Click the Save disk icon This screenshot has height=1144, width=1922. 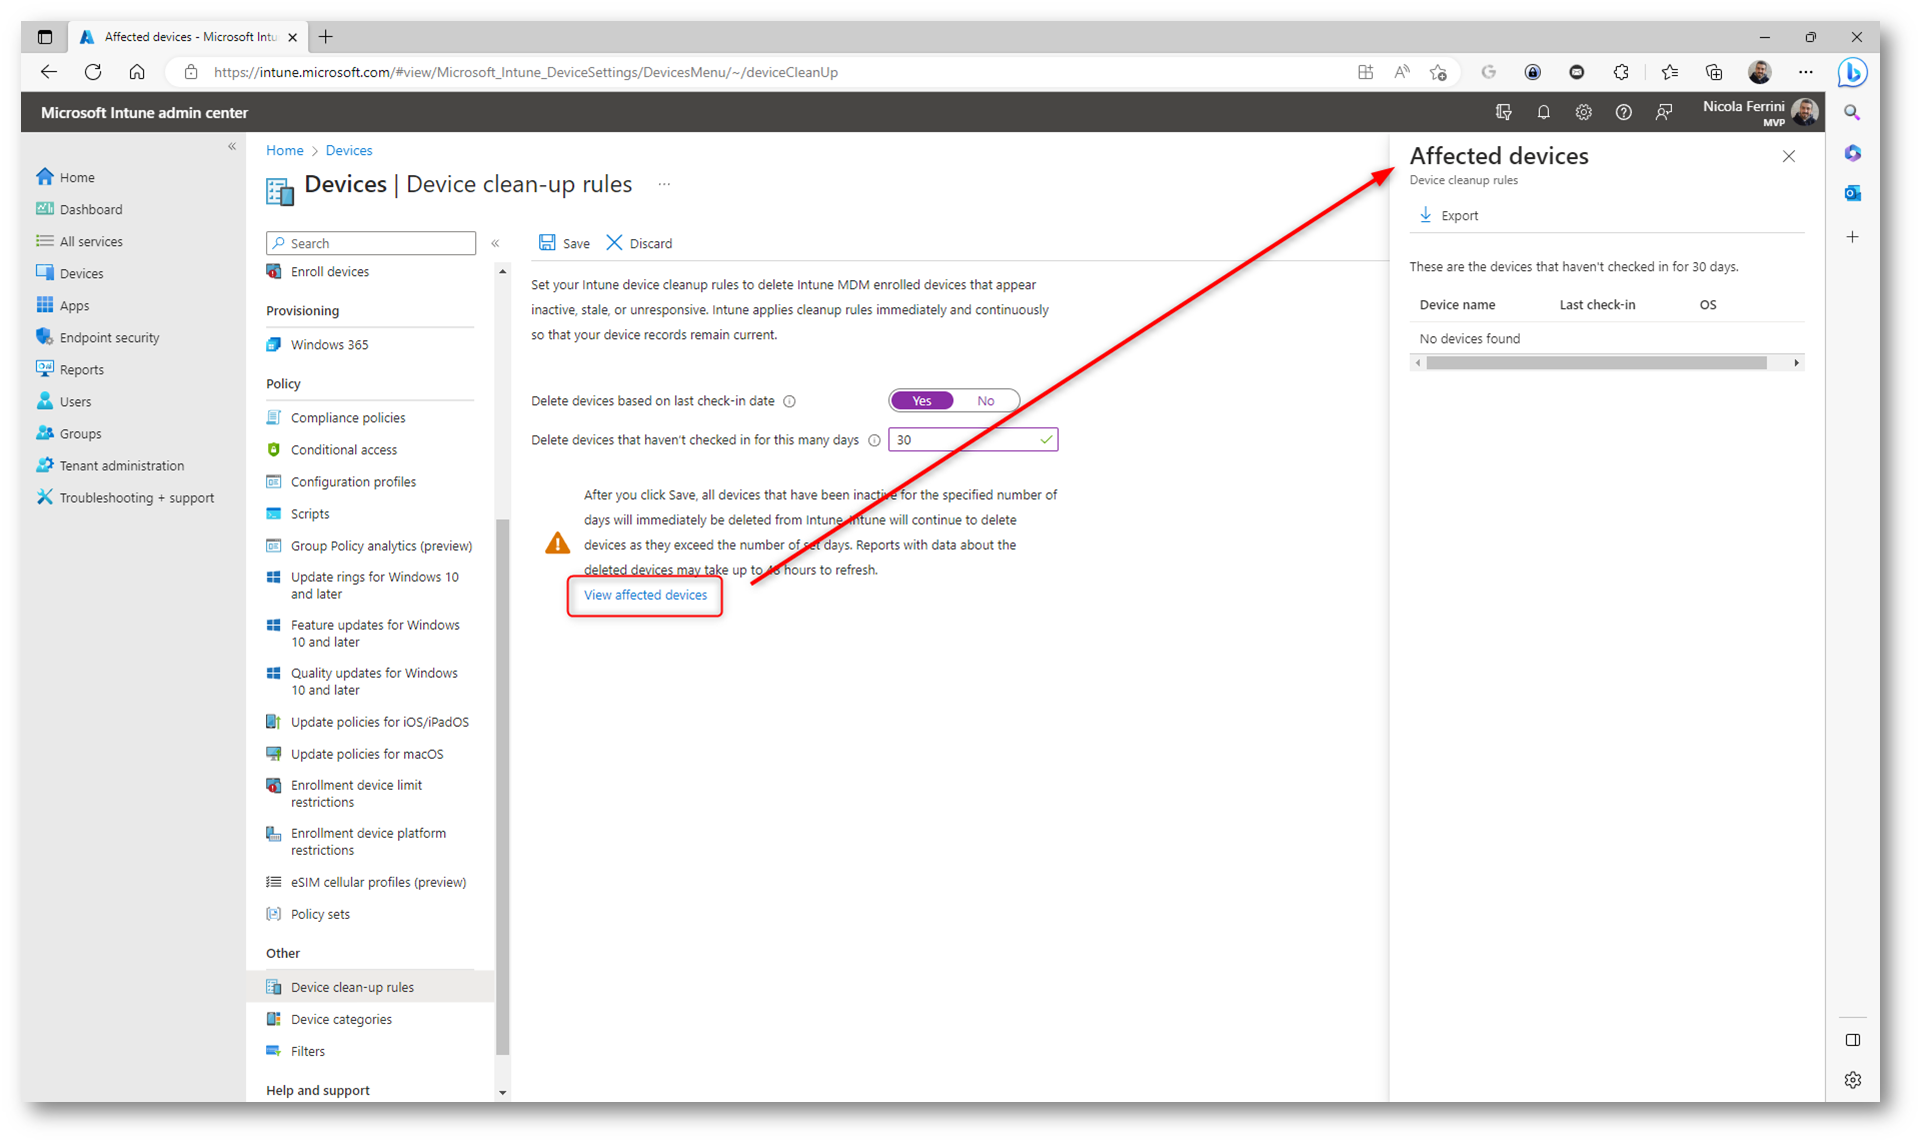click(x=547, y=243)
